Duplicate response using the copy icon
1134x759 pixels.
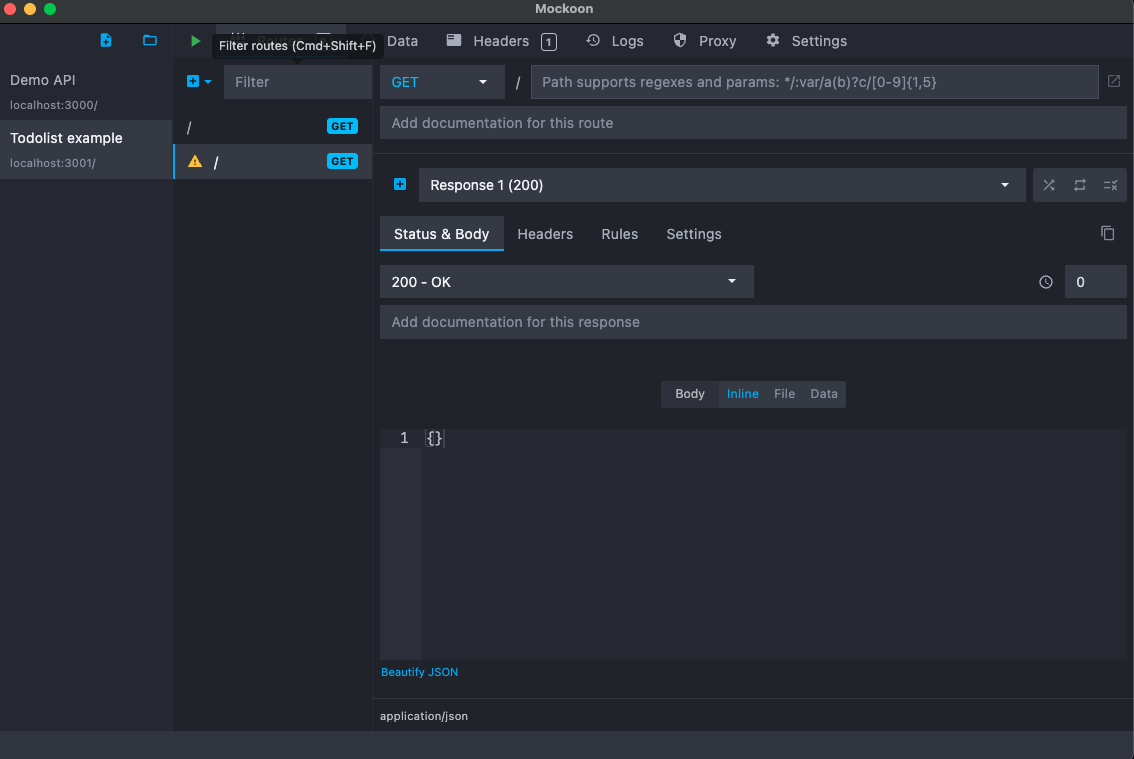pyautogui.click(x=1107, y=233)
